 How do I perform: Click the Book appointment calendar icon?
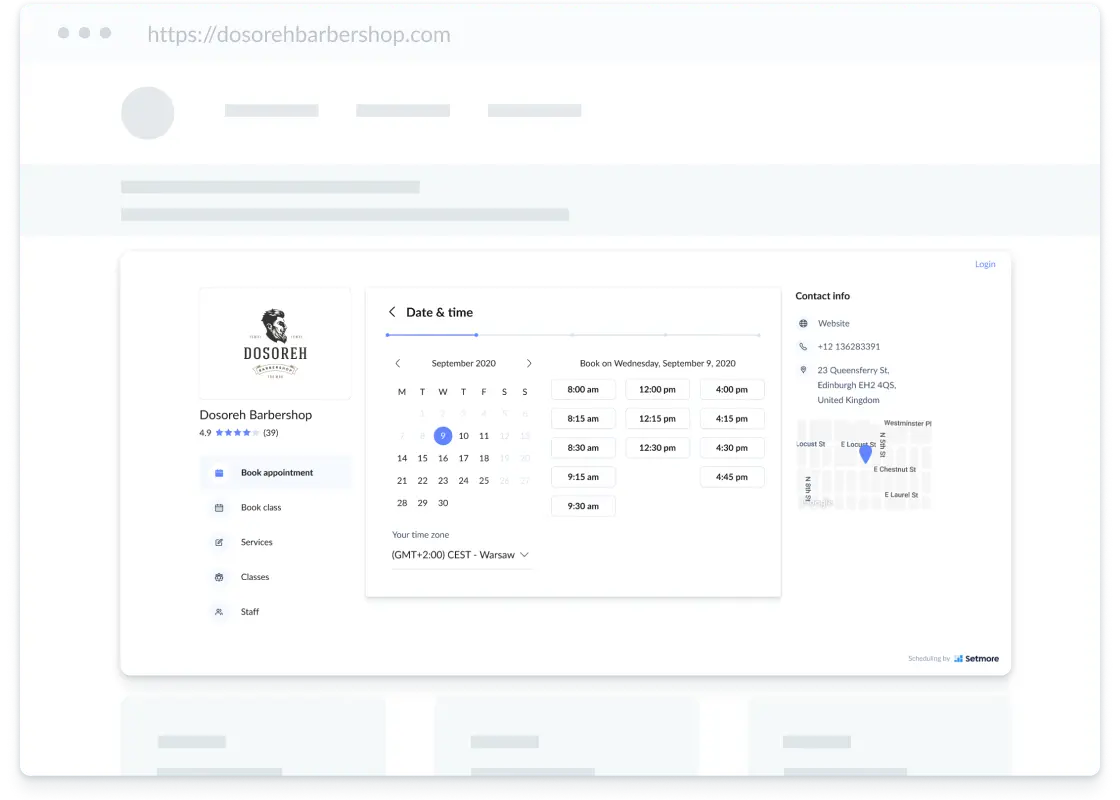click(219, 473)
